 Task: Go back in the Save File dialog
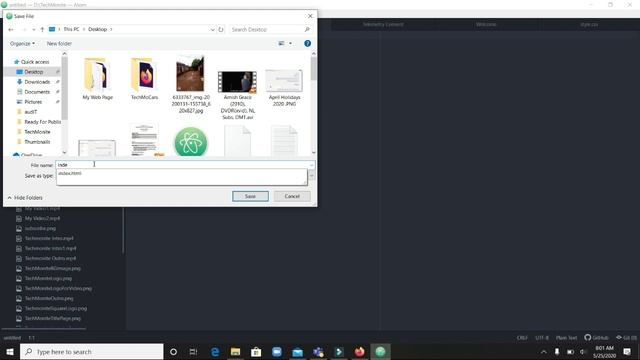click(11, 29)
